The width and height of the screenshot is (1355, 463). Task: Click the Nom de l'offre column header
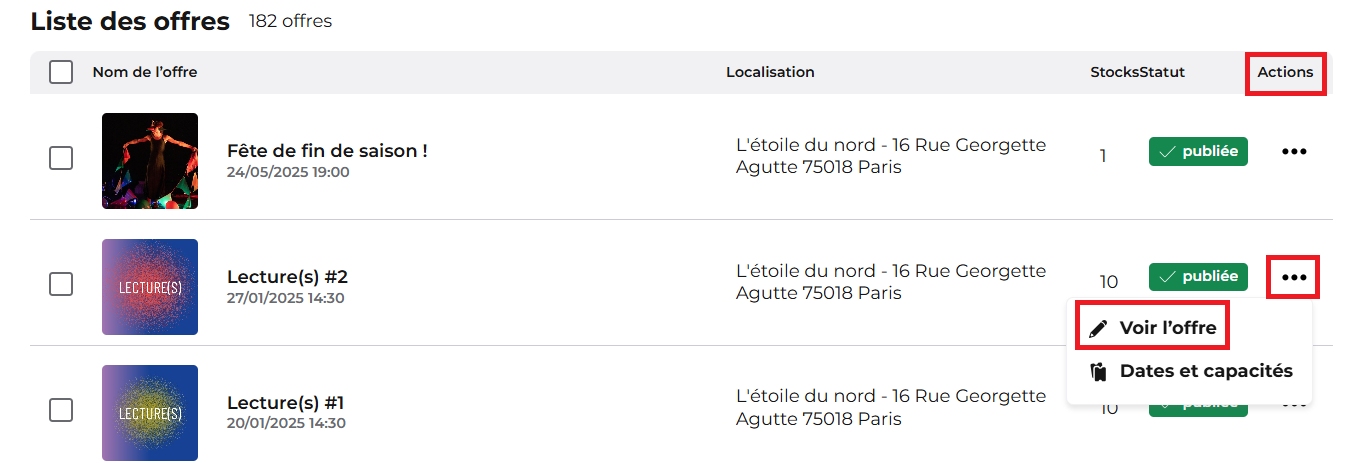[x=145, y=72]
